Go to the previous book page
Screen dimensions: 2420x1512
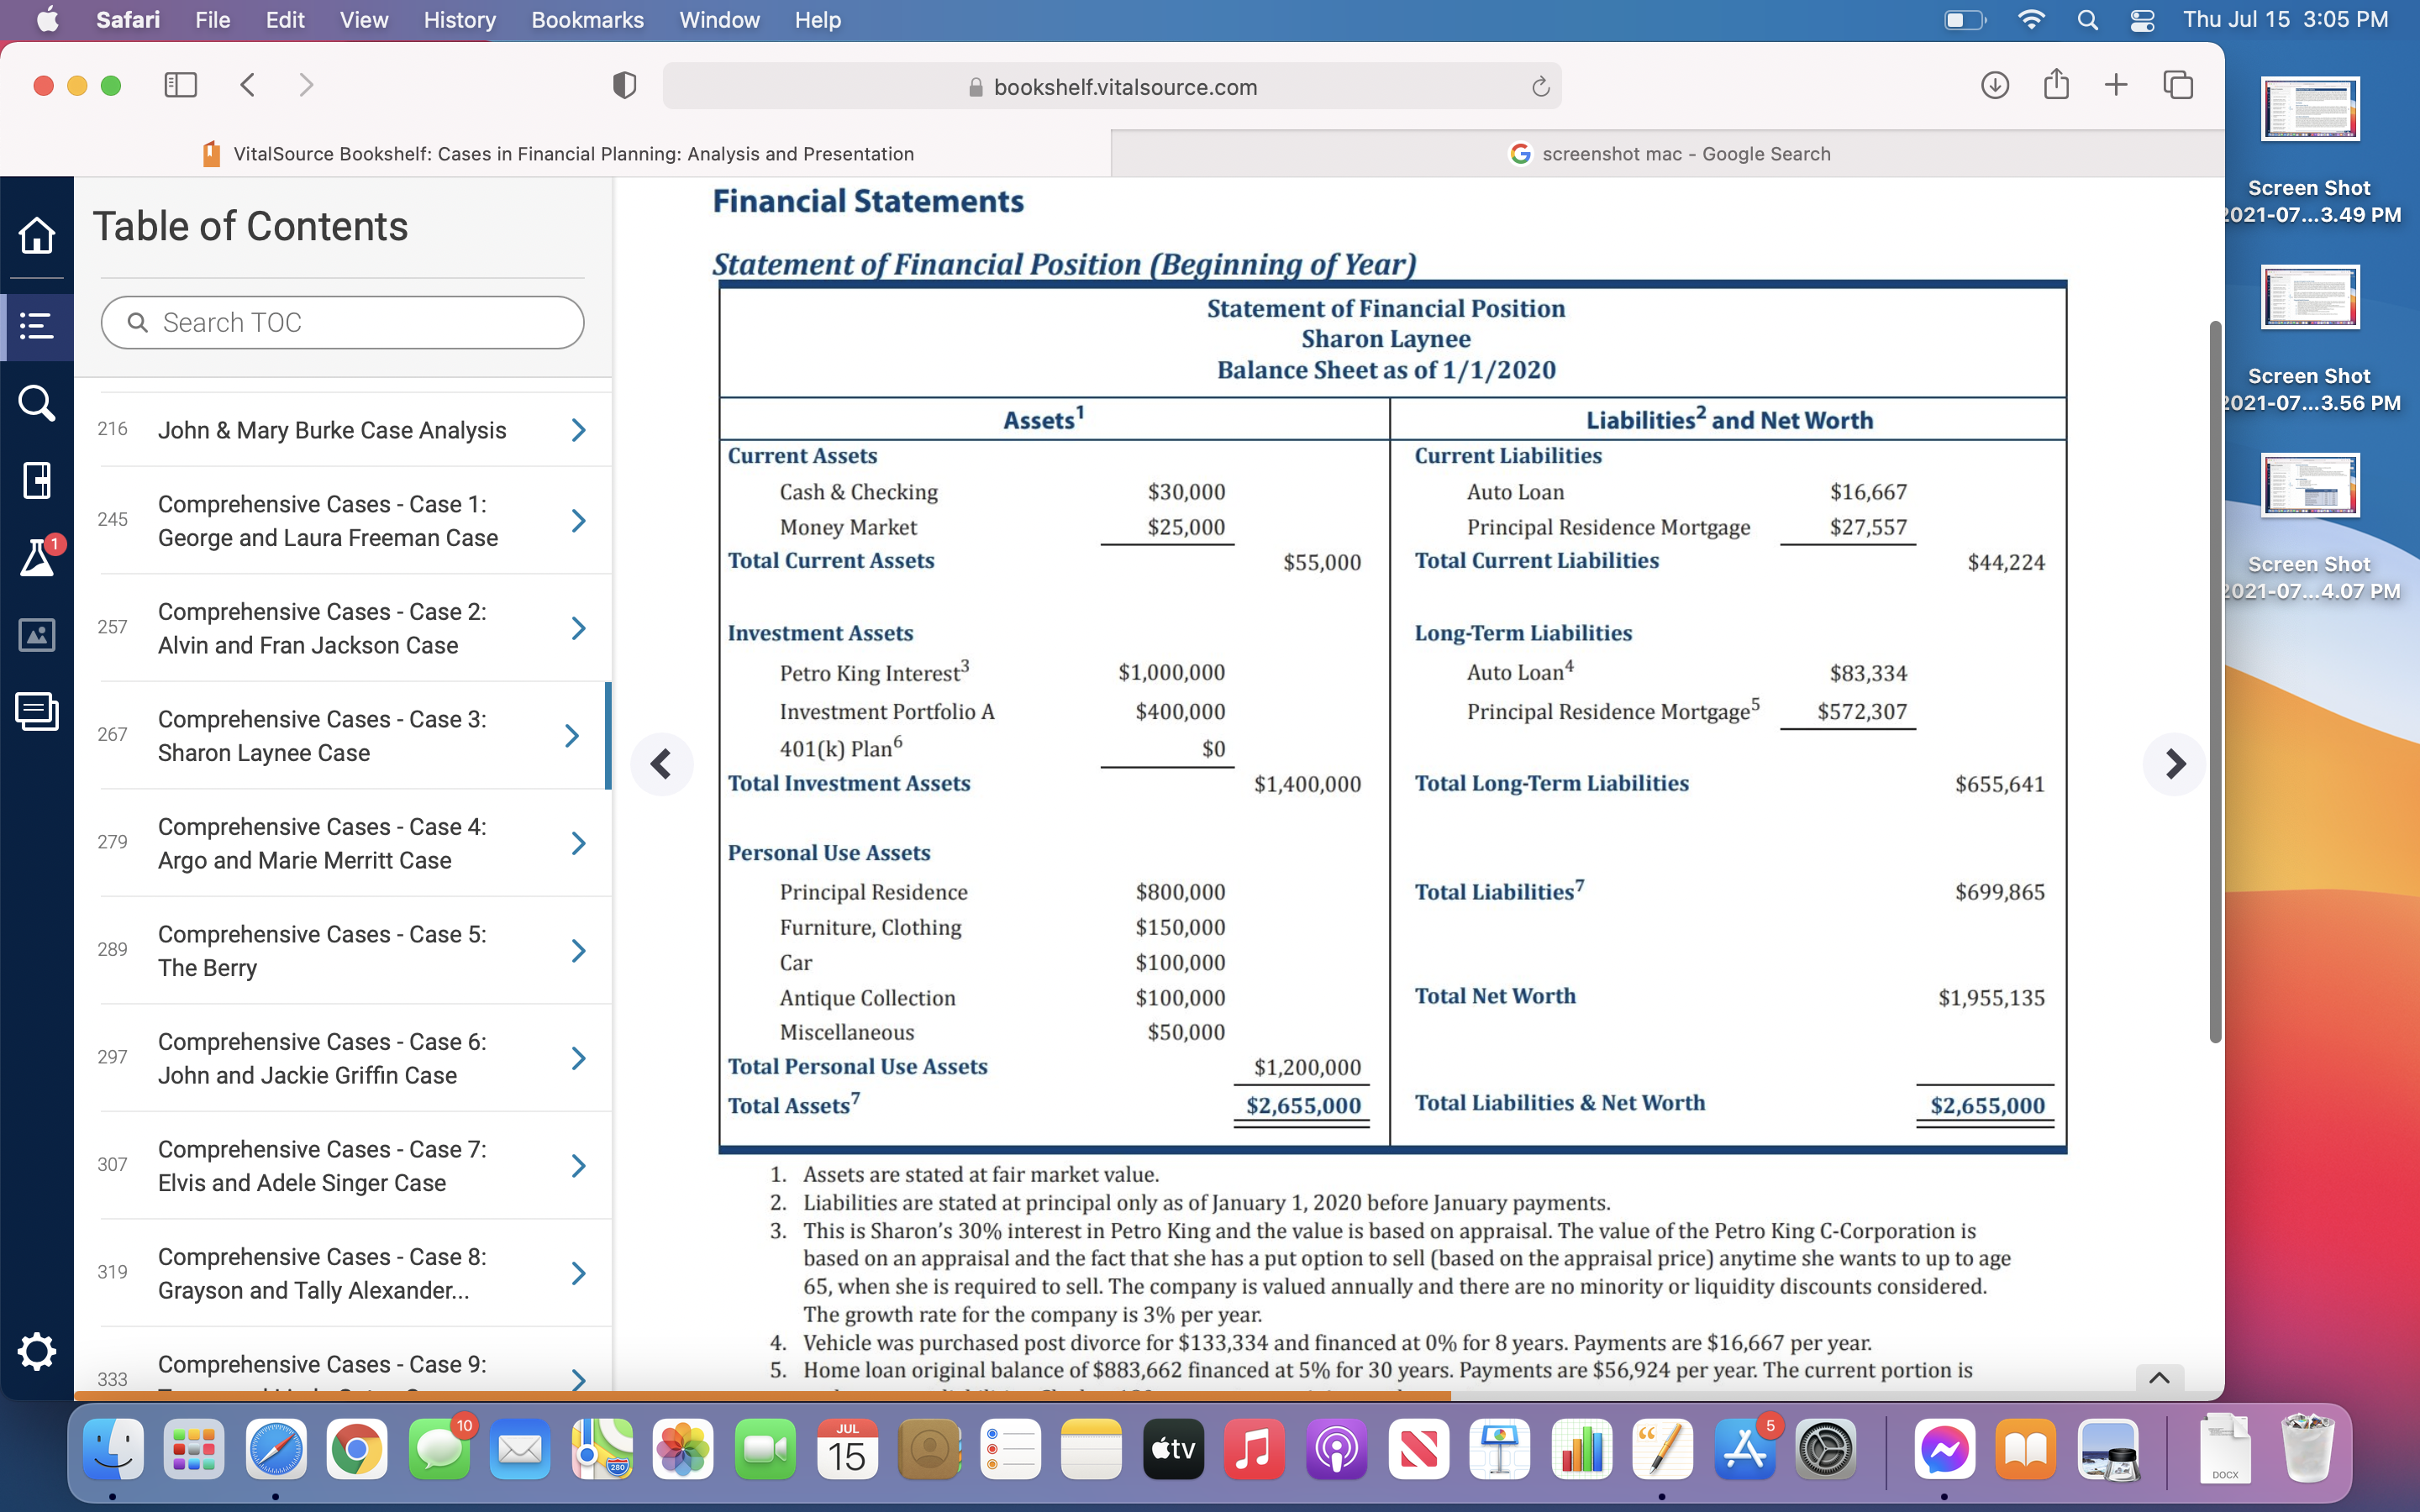click(661, 764)
